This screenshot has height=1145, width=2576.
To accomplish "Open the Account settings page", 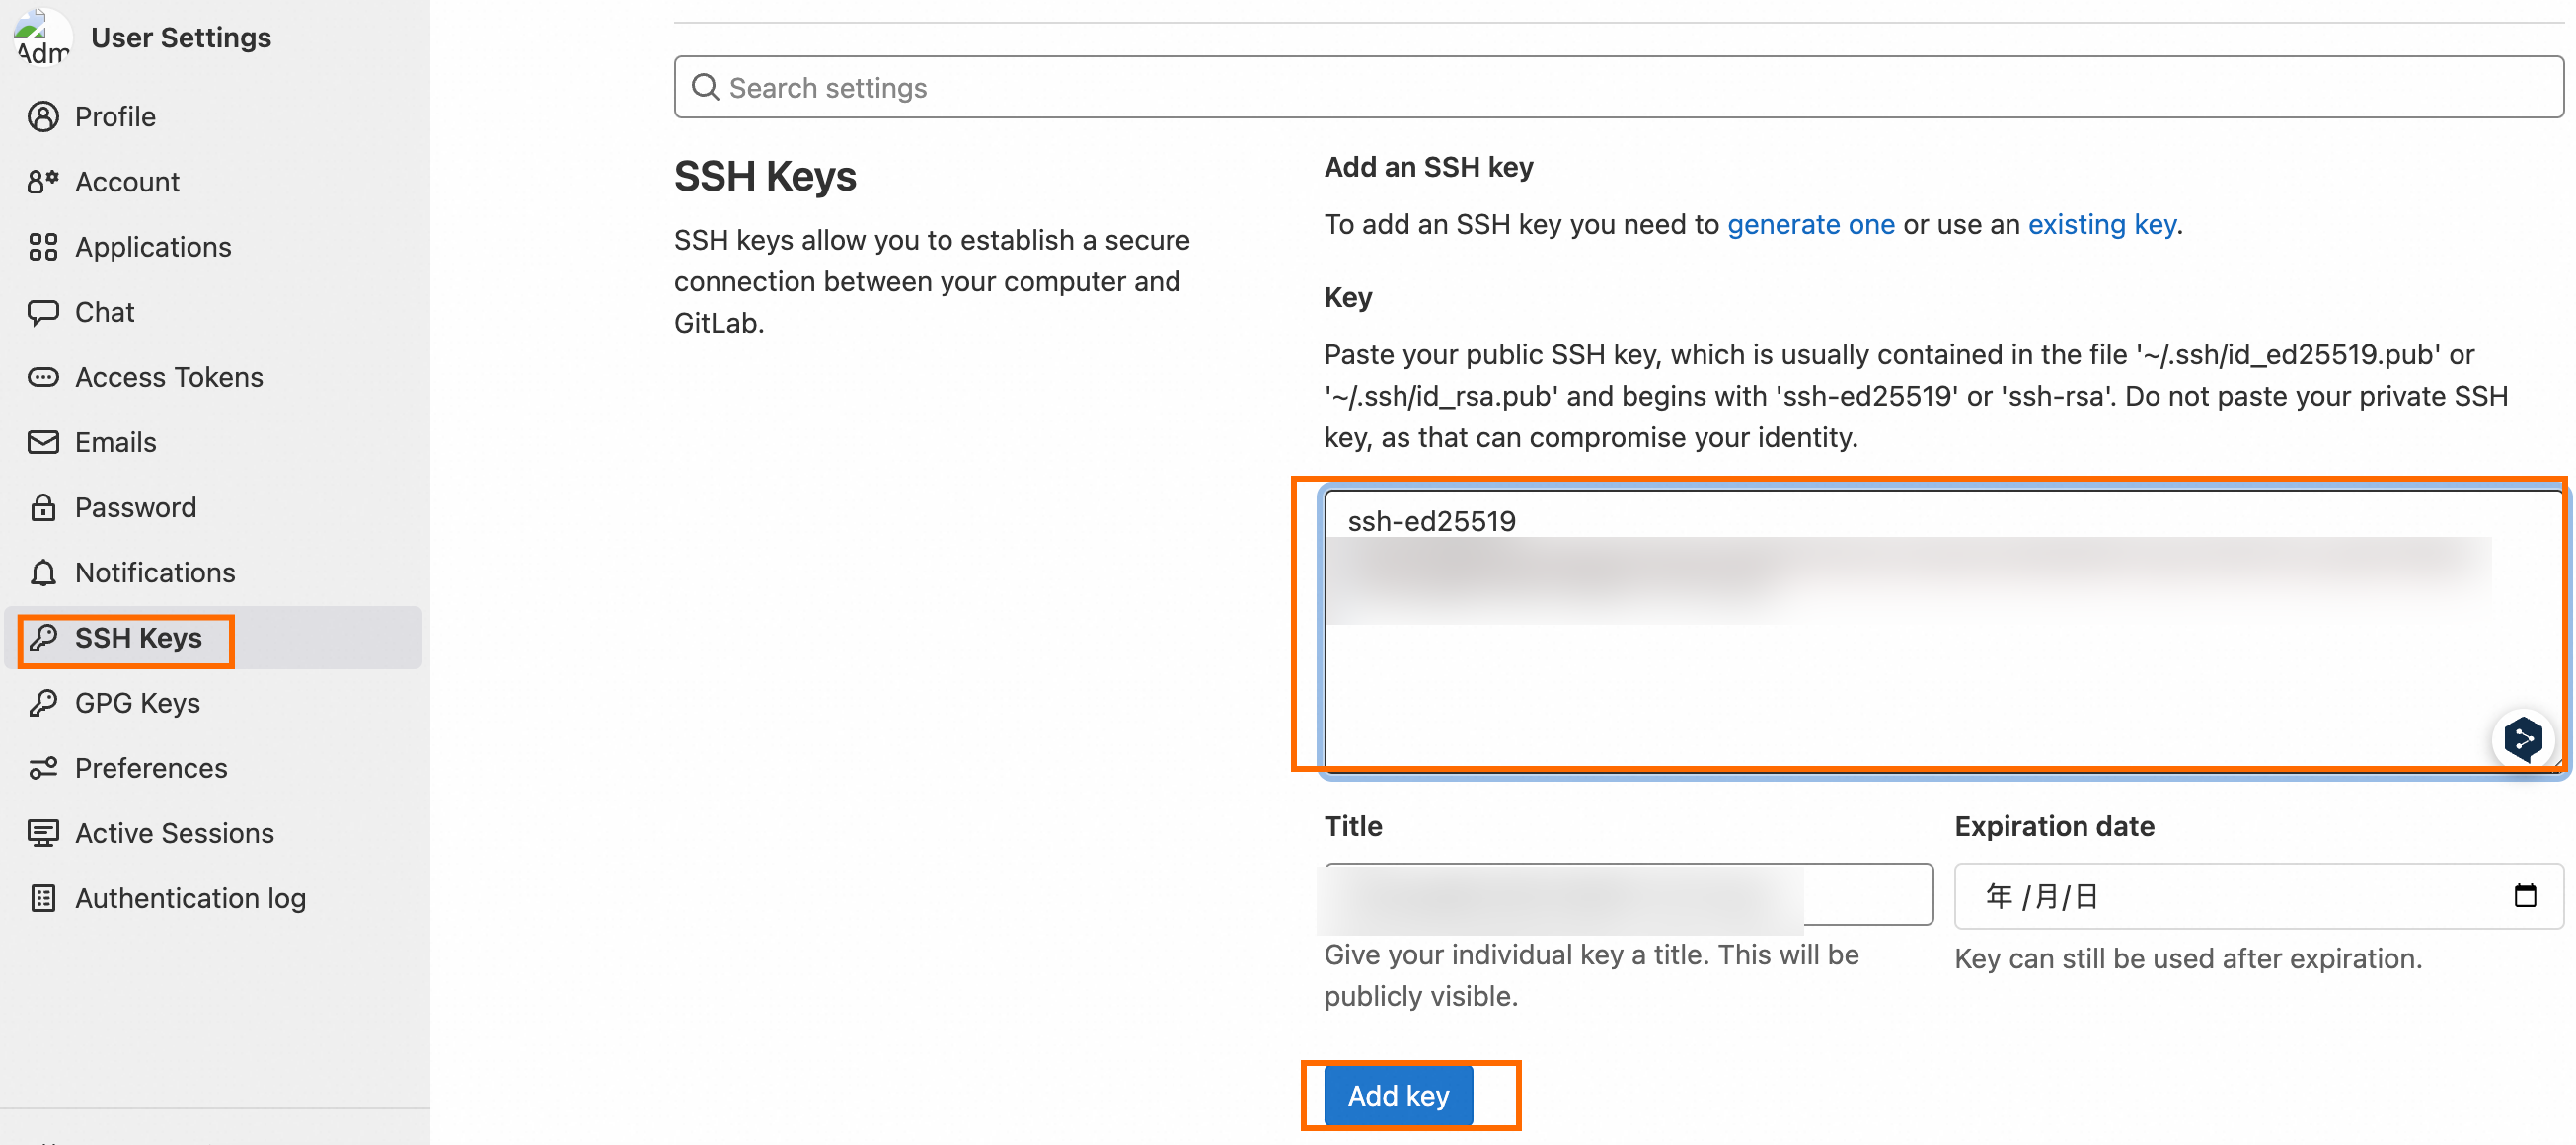I will click(x=127, y=182).
